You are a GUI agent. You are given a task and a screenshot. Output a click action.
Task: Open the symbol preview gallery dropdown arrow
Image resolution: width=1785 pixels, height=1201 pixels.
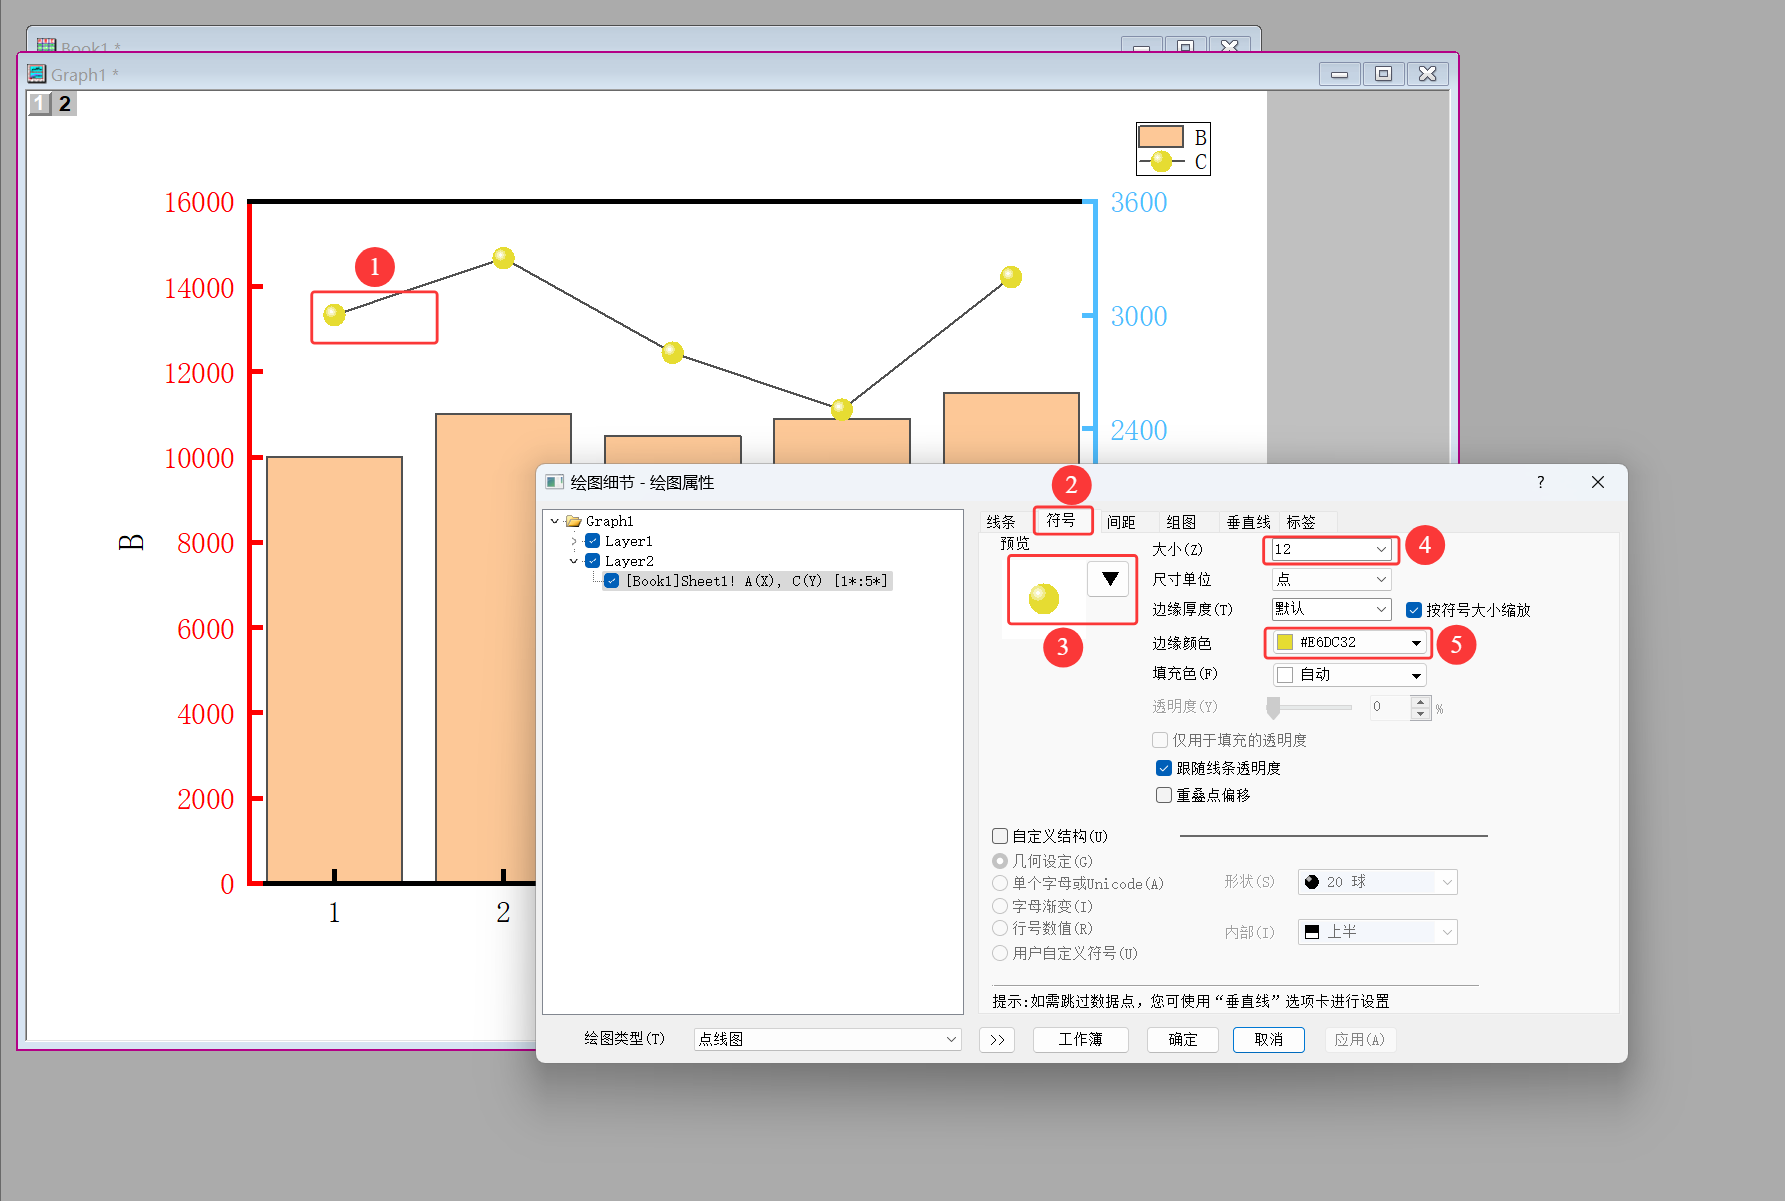(1109, 579)
